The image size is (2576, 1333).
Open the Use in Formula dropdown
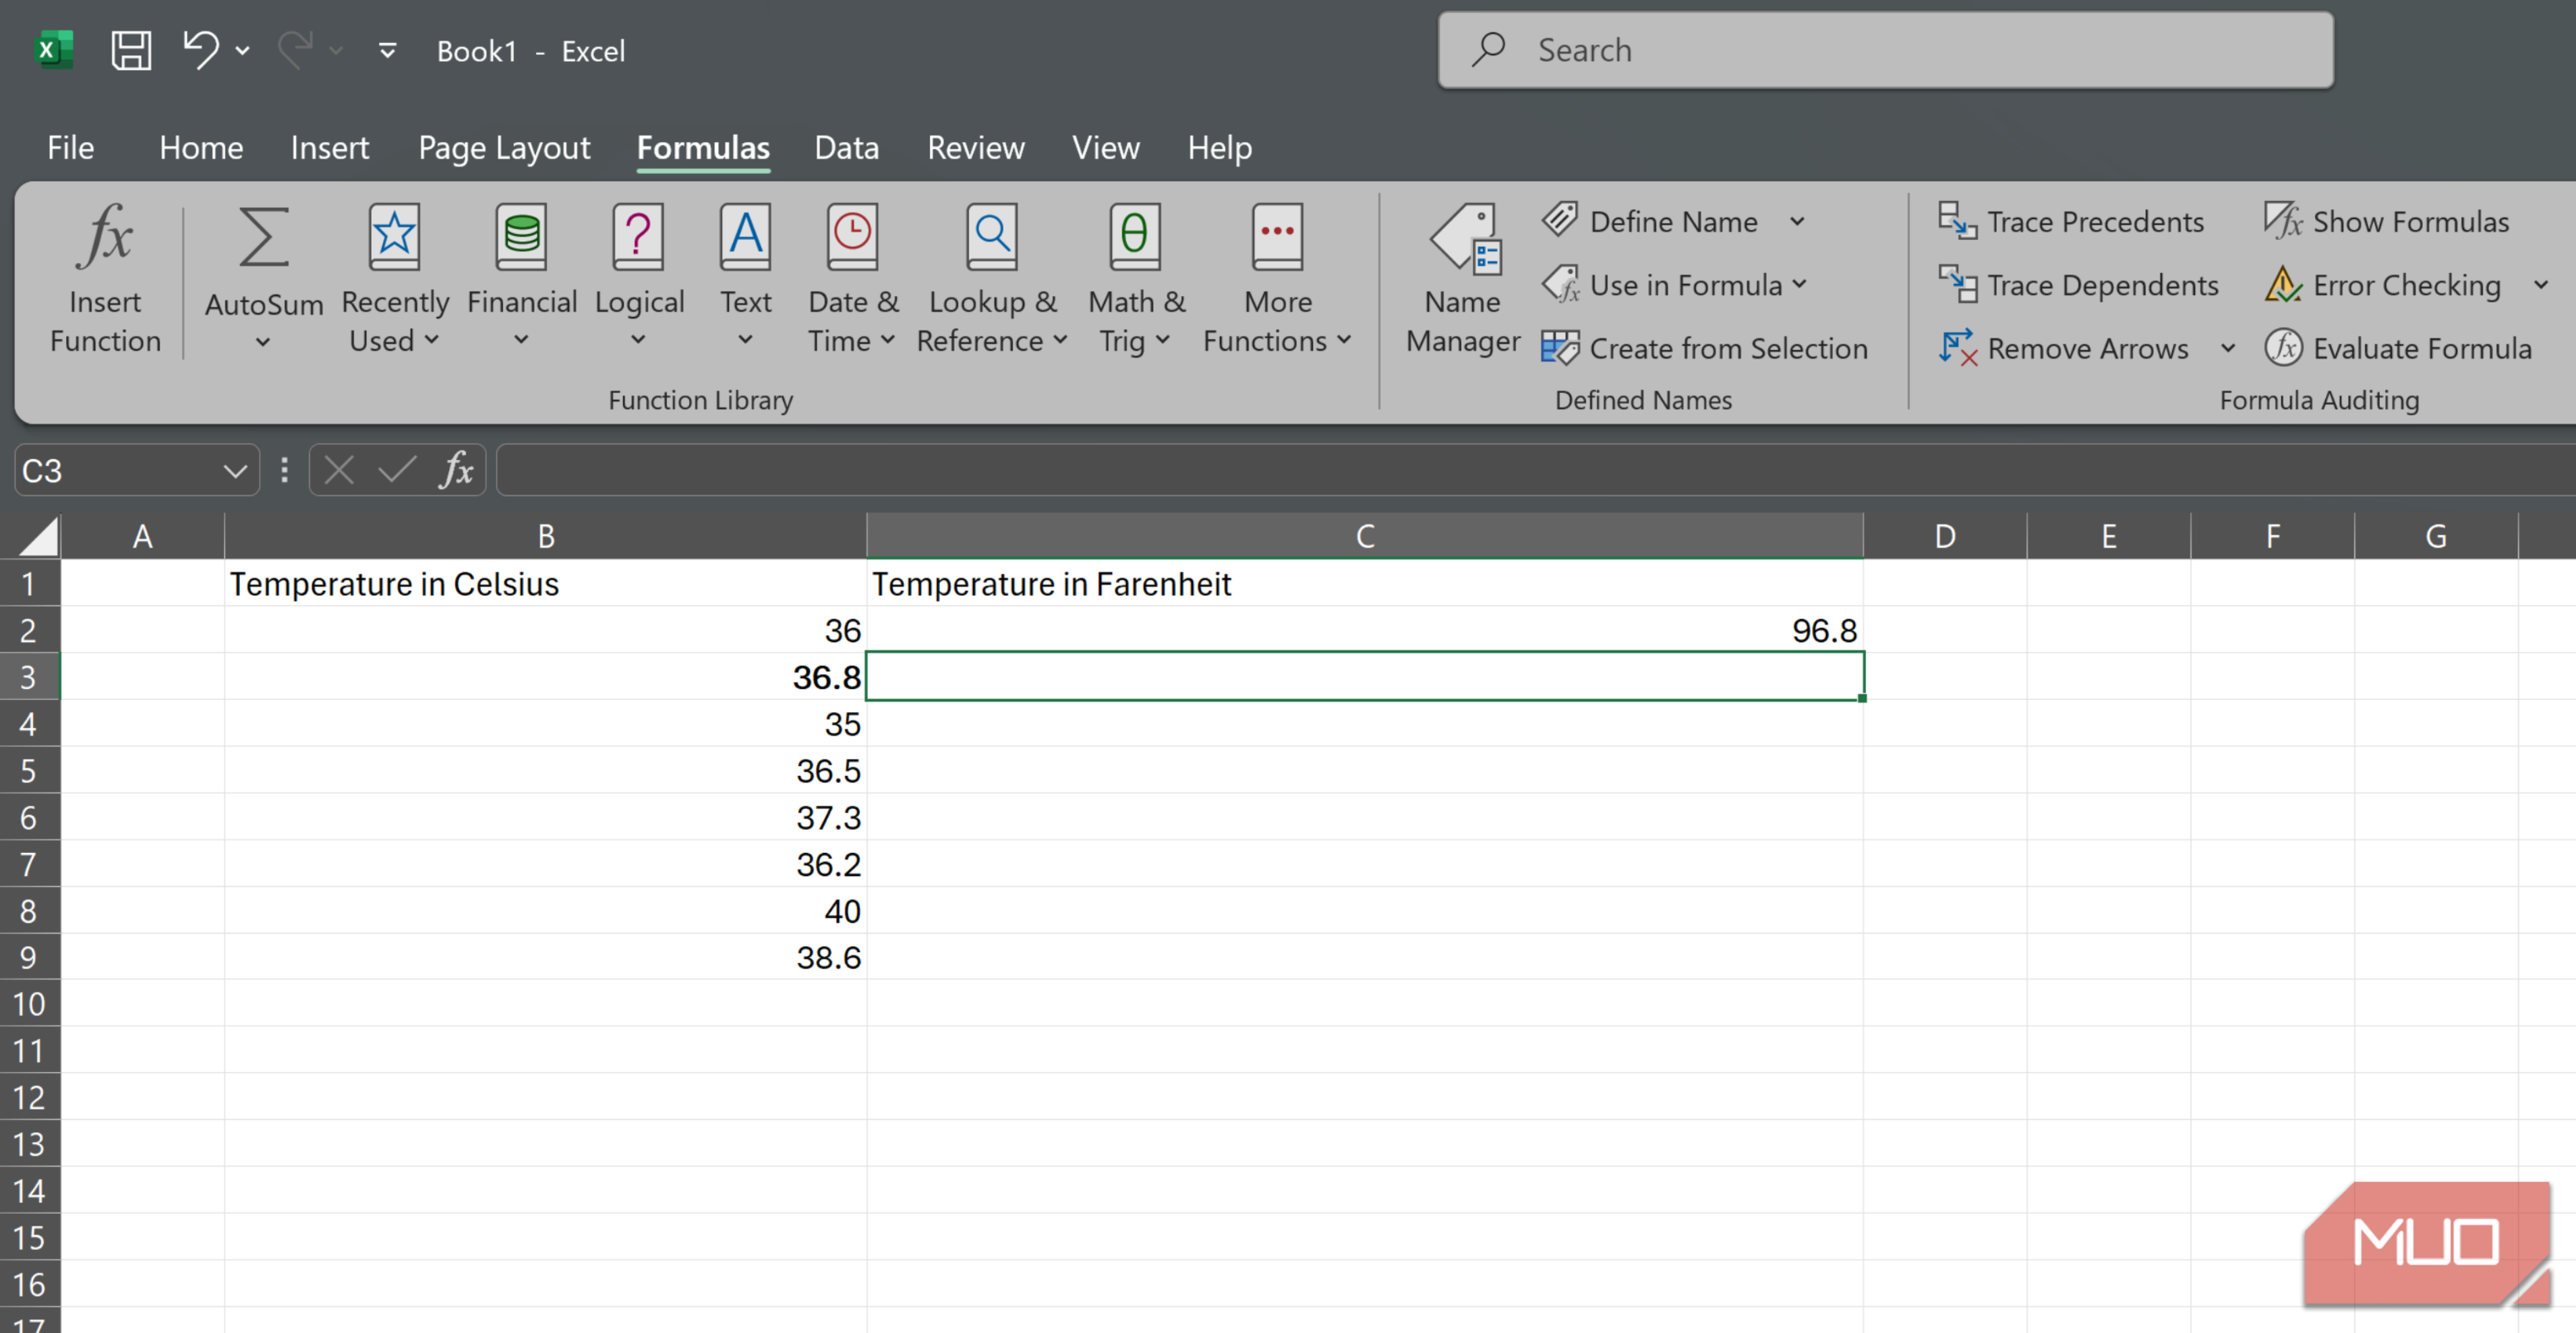click(1675, 285)
